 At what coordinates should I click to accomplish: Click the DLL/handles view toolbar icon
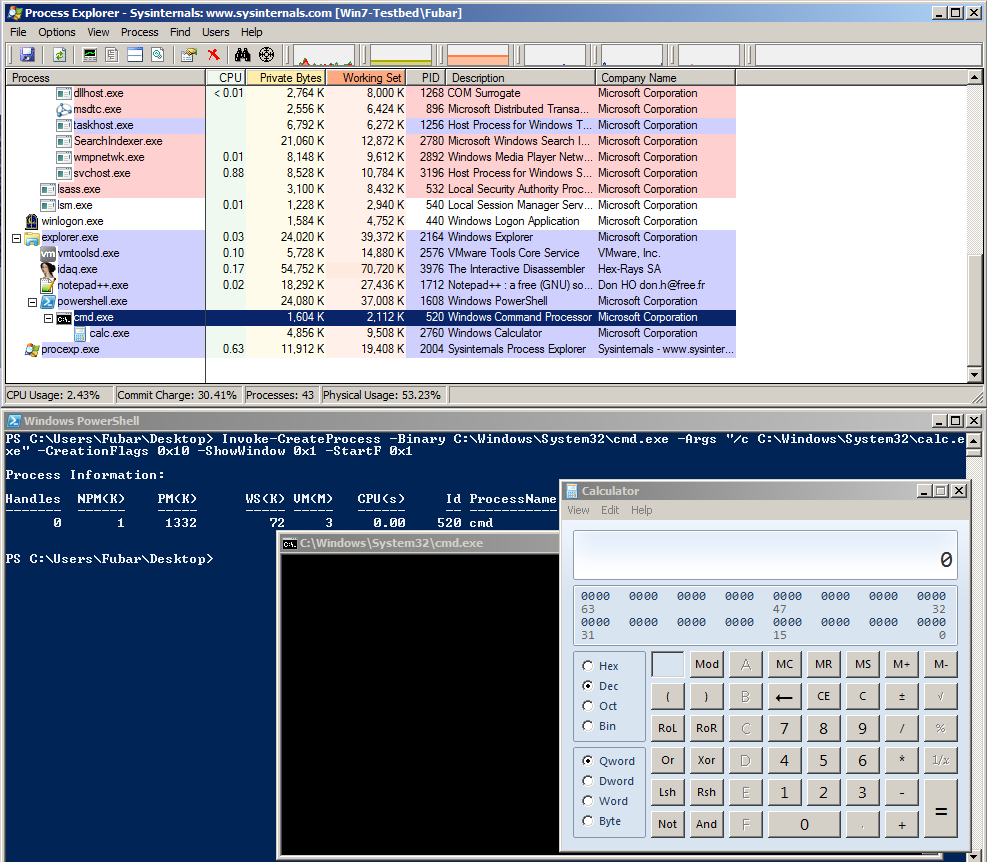click(157, 55)
